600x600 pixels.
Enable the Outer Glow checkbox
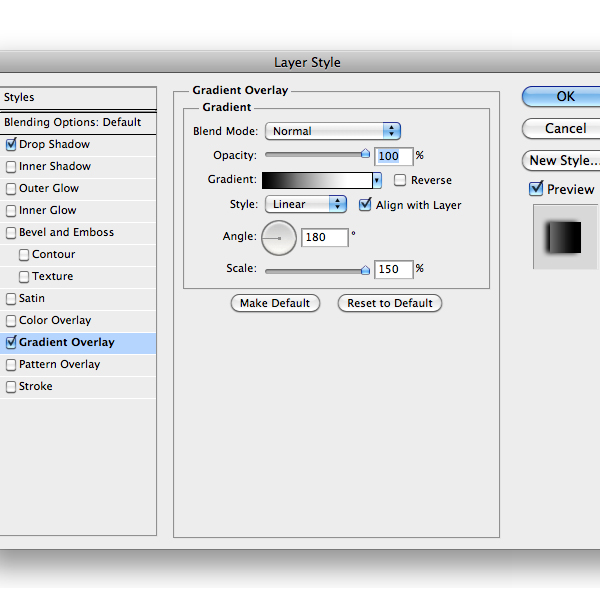pos(11,189)
